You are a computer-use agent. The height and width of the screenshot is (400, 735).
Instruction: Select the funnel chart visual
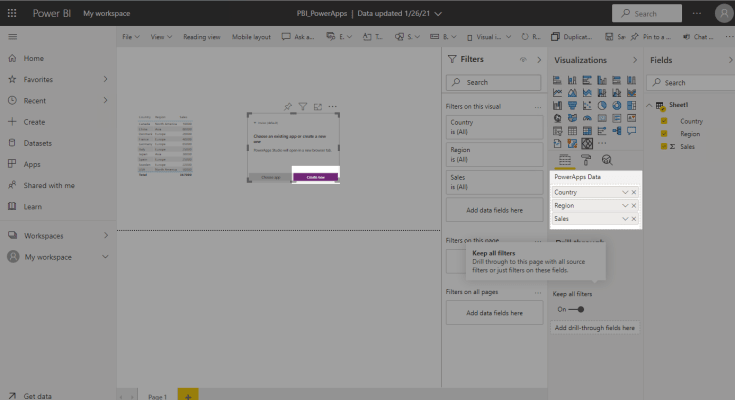click(572, 106)
